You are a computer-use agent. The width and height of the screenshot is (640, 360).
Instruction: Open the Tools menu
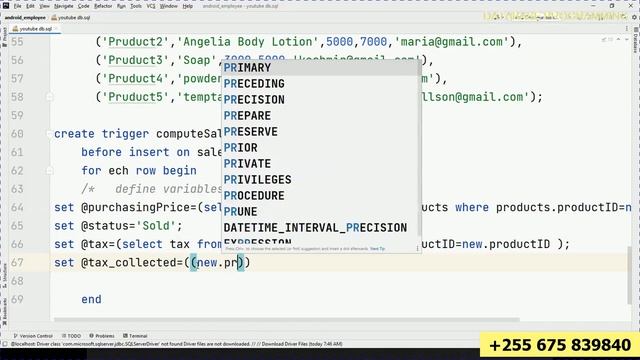coord(136,6)
